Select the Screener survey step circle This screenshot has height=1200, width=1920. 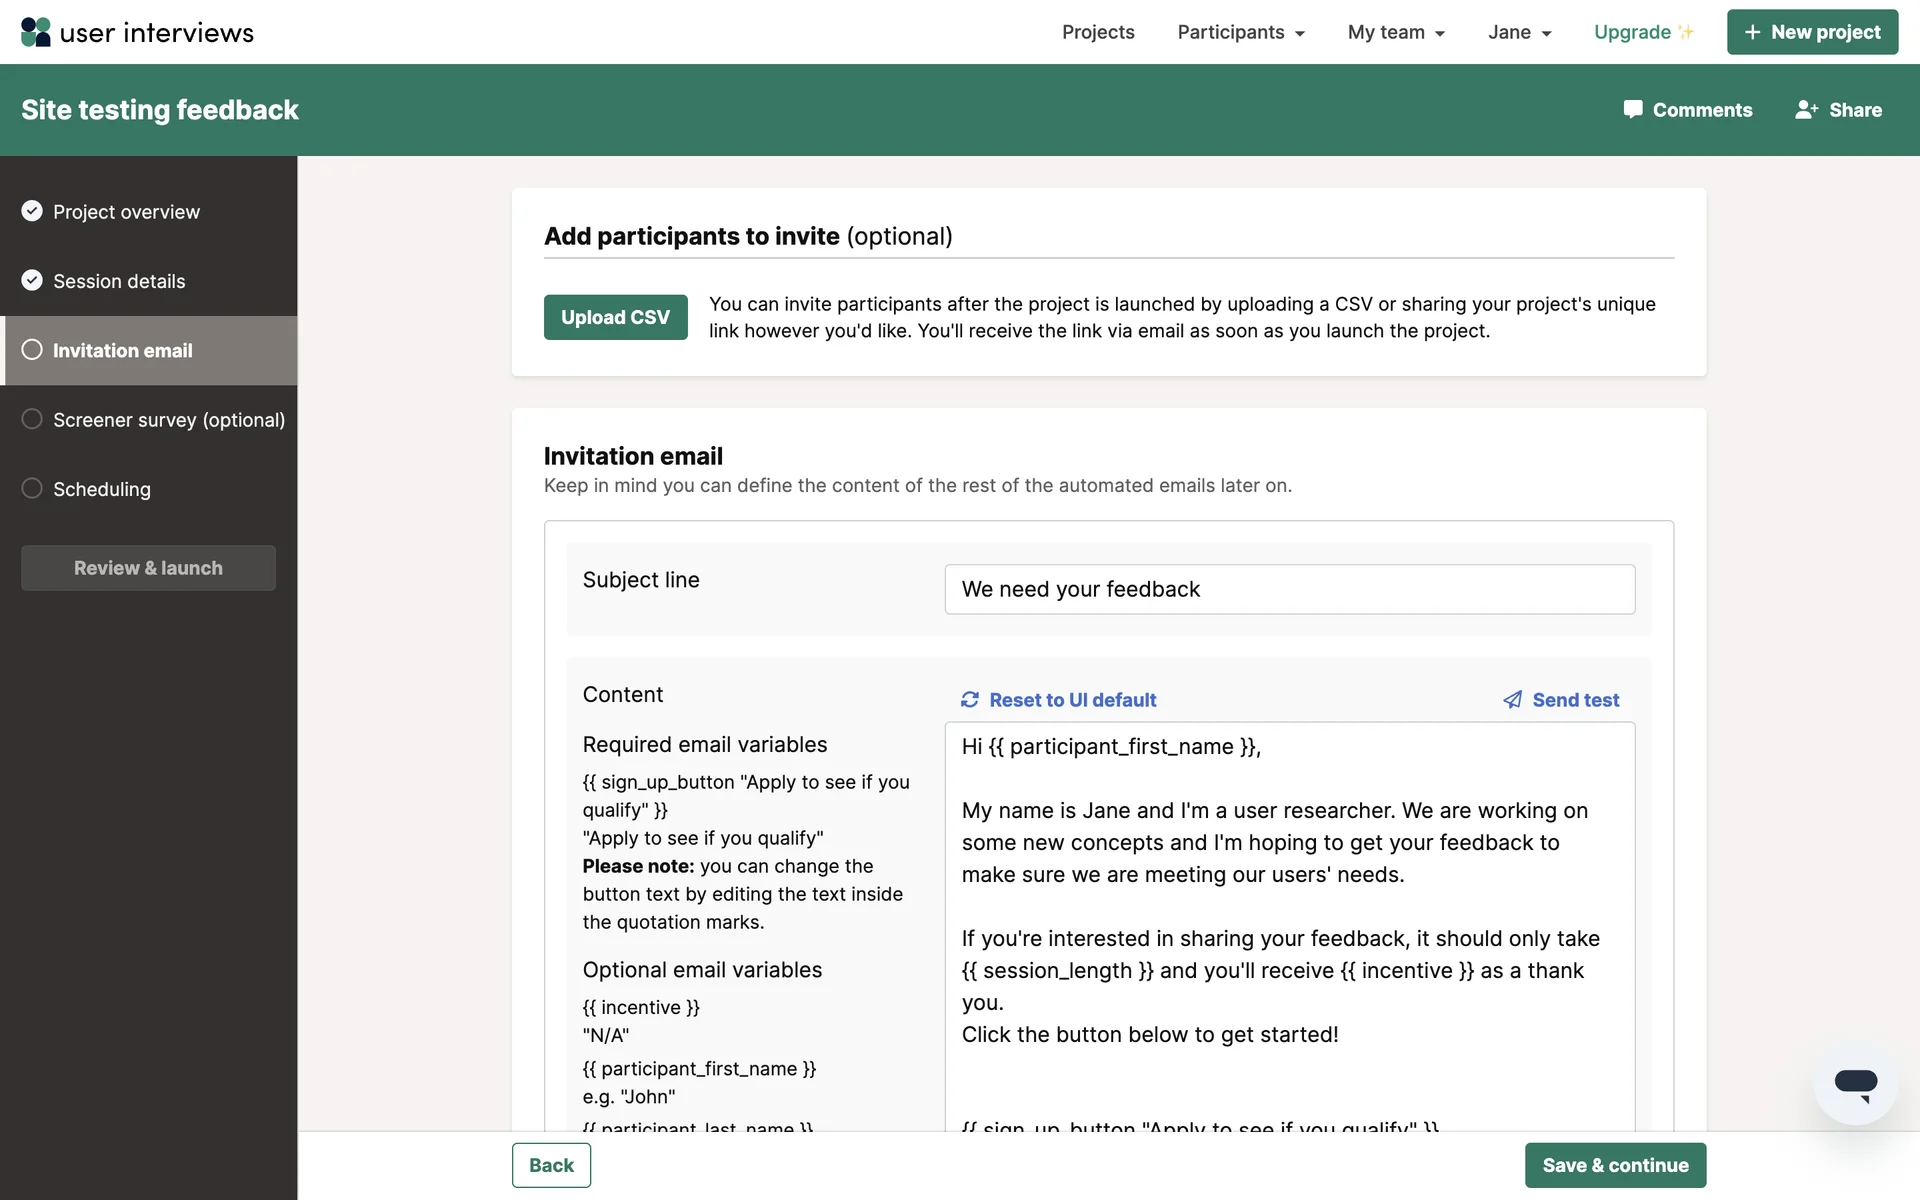tap(32, 419)
